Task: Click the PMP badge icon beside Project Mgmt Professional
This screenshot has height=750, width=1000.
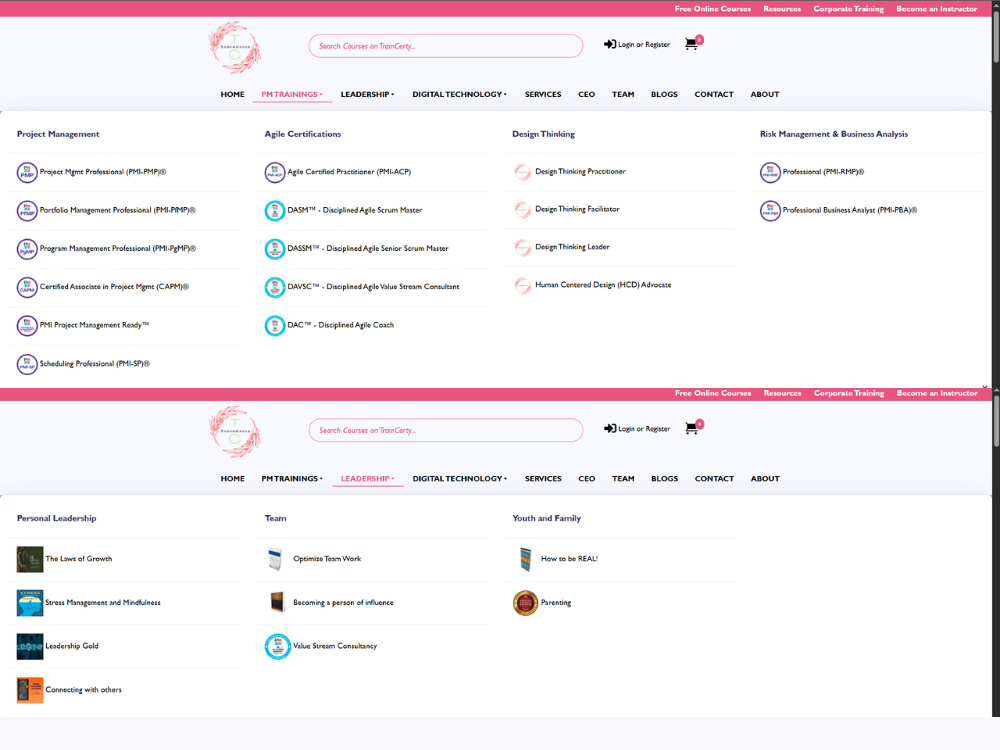Action: coord(27,172)
